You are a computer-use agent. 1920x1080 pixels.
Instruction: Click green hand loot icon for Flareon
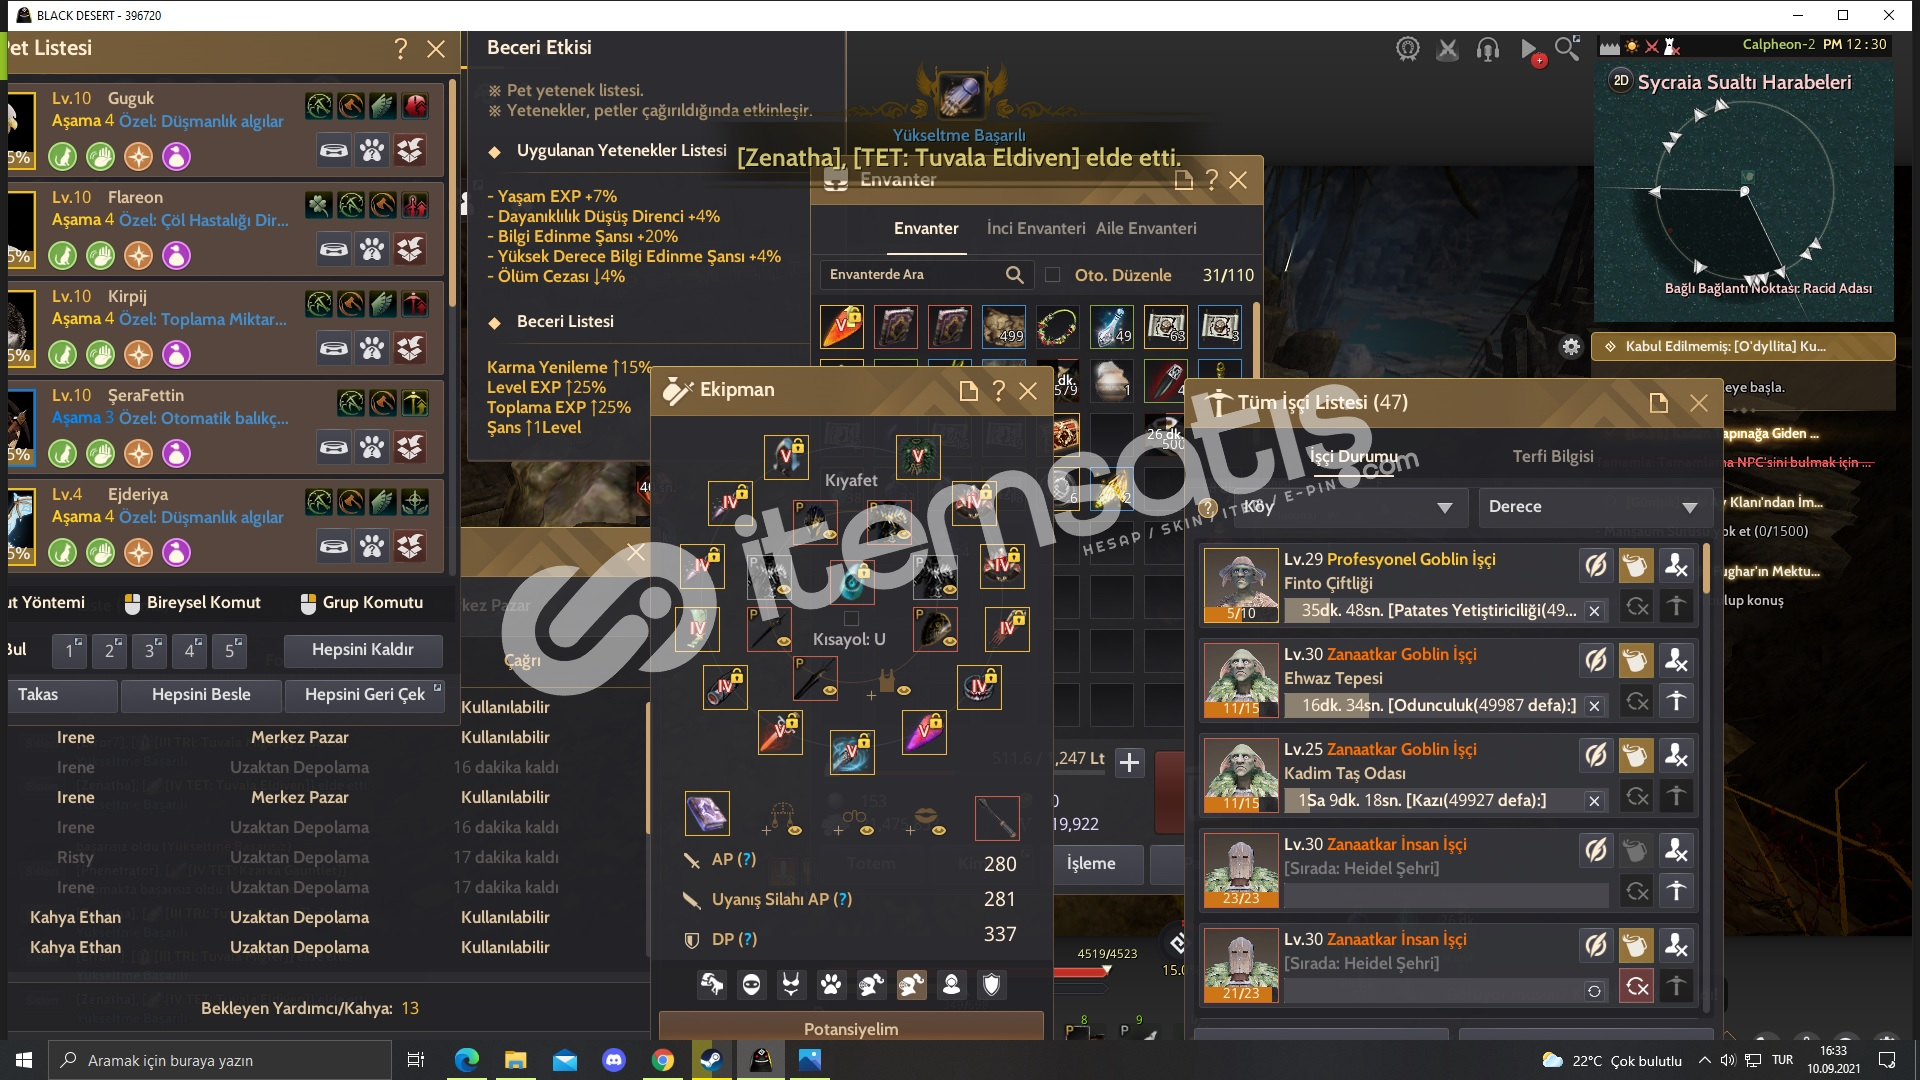point(101,255)
